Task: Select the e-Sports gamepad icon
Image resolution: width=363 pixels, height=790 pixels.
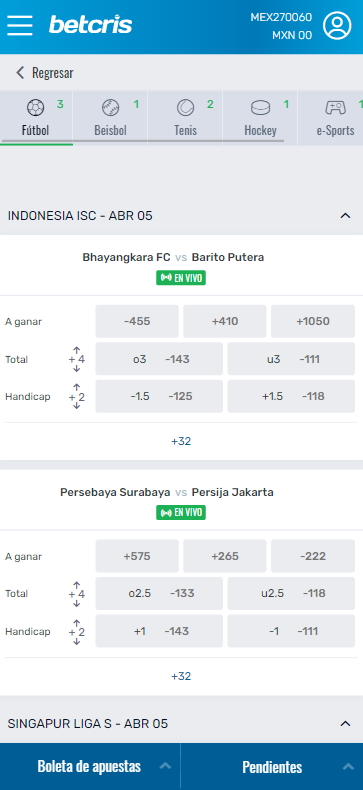Action: pyautogui.click(x=335, y=107)
